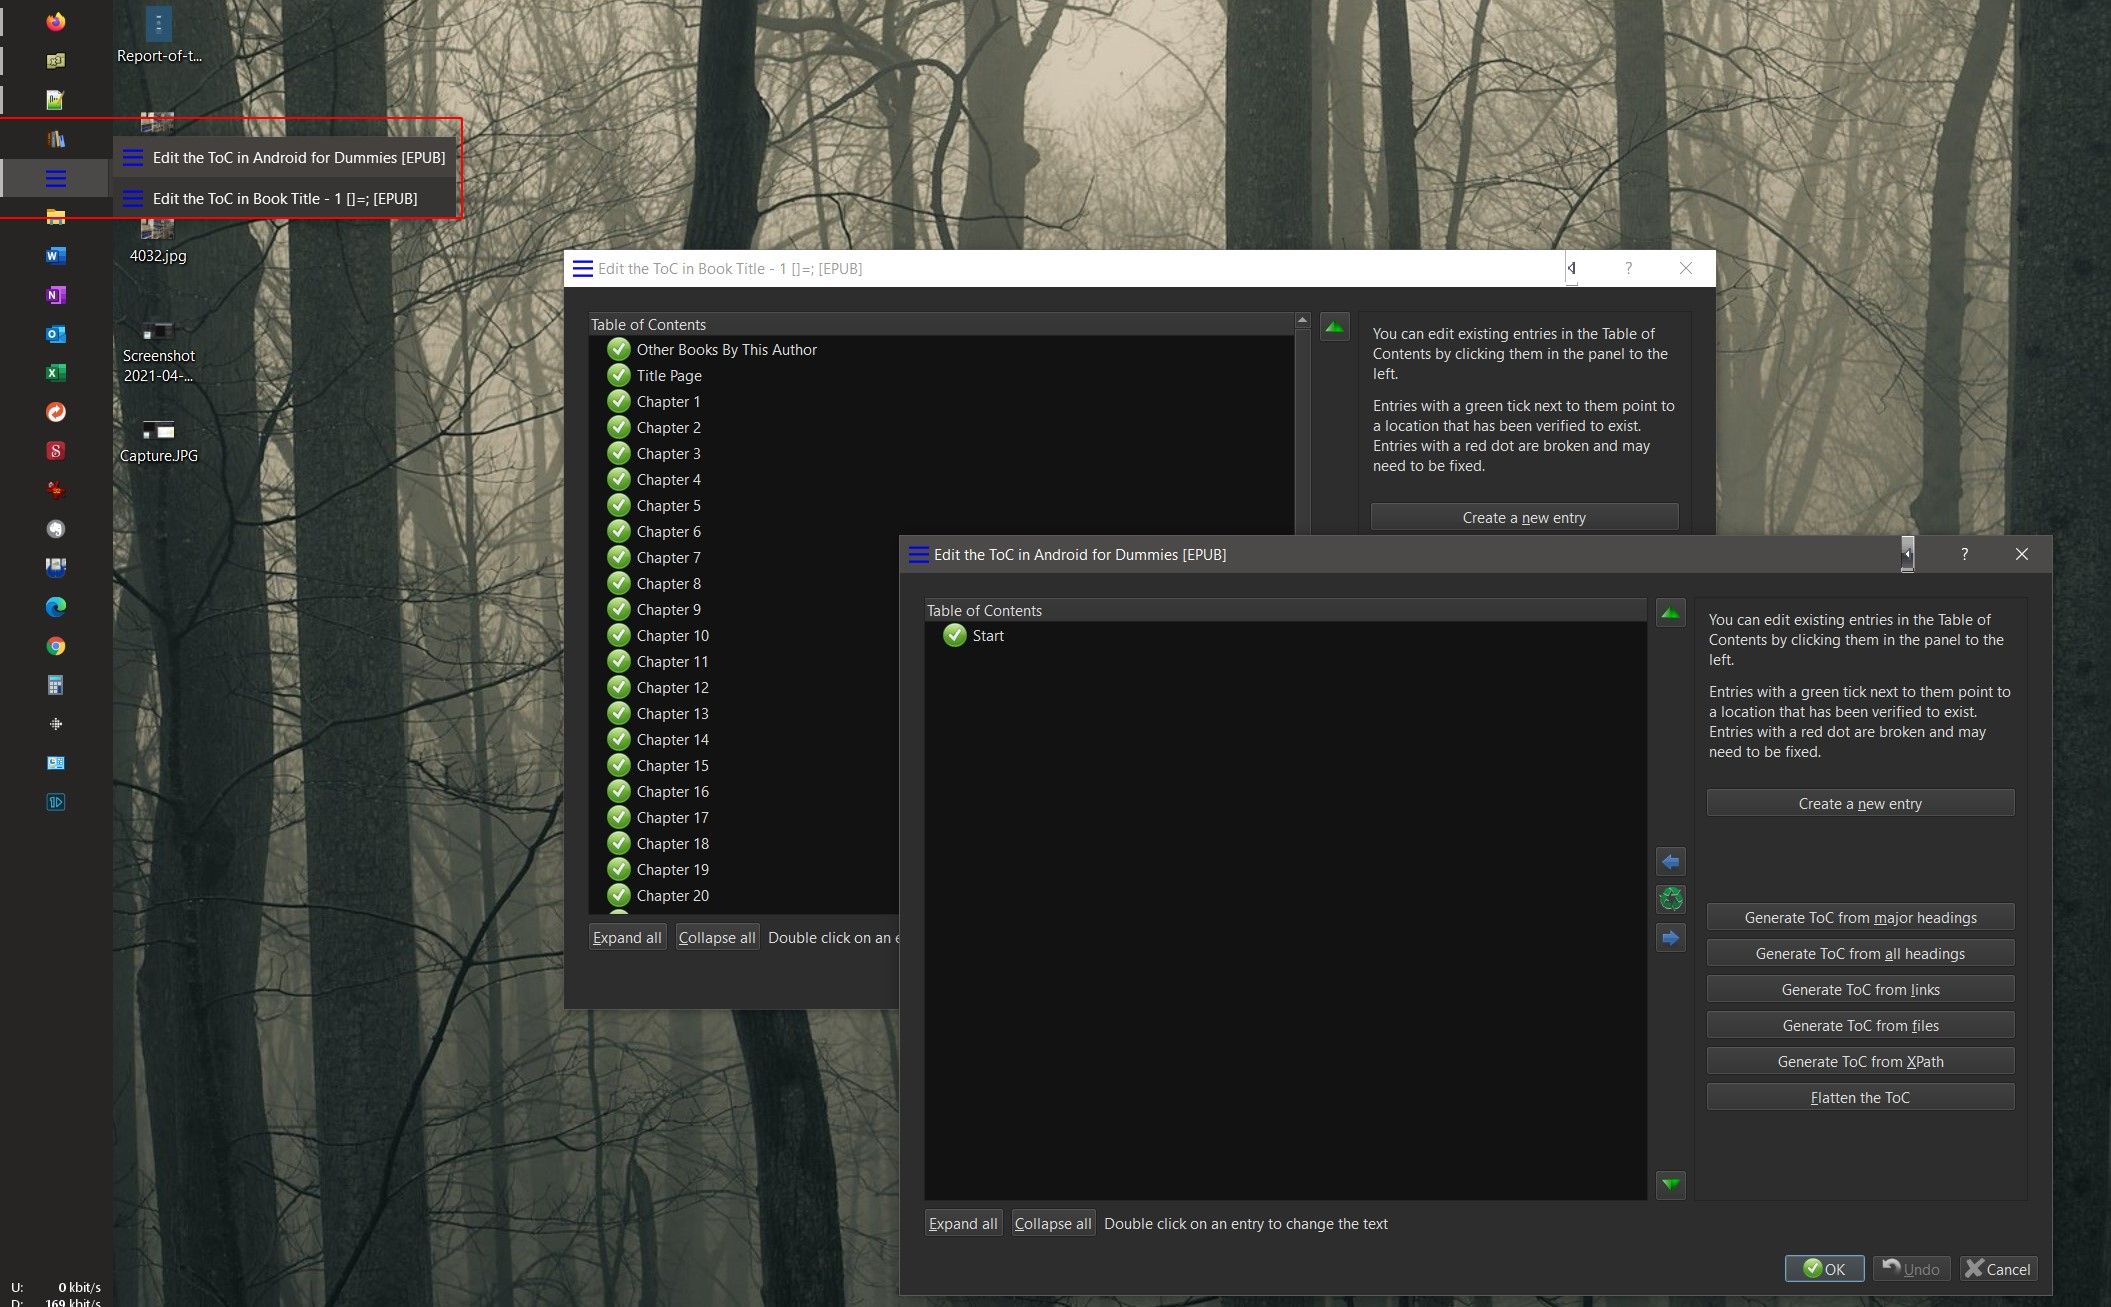The height and width of the screenshot is (1307, 2111).
Task: Click the blue right arrow to indent entry
Action: pos(1670,938)
